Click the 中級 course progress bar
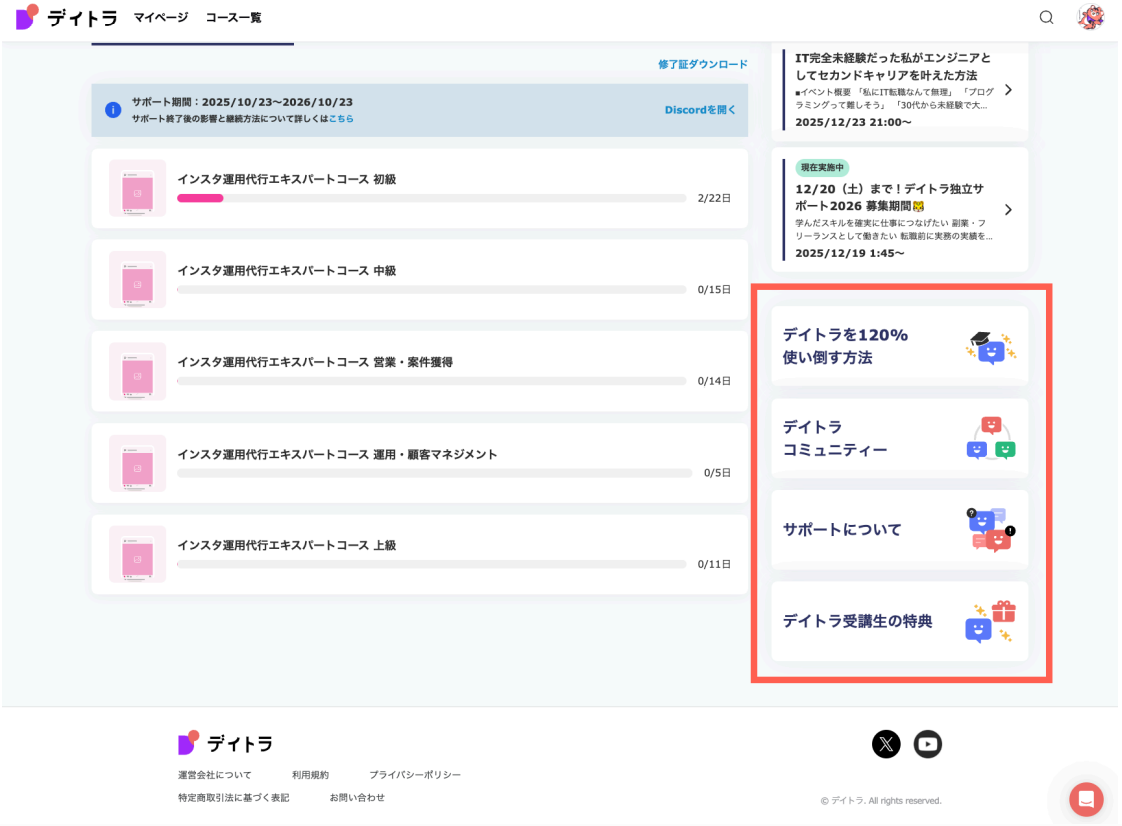1122x826 pixels. (431, 290)
